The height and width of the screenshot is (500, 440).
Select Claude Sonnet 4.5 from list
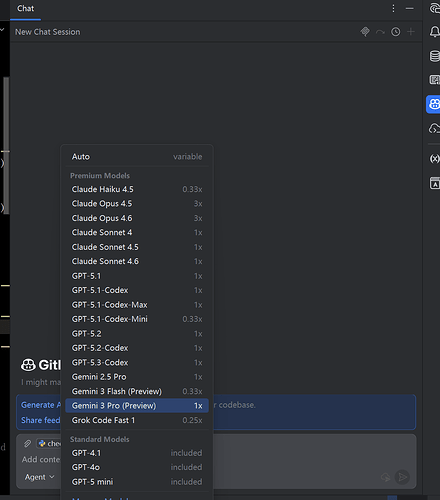click(137, 247)
